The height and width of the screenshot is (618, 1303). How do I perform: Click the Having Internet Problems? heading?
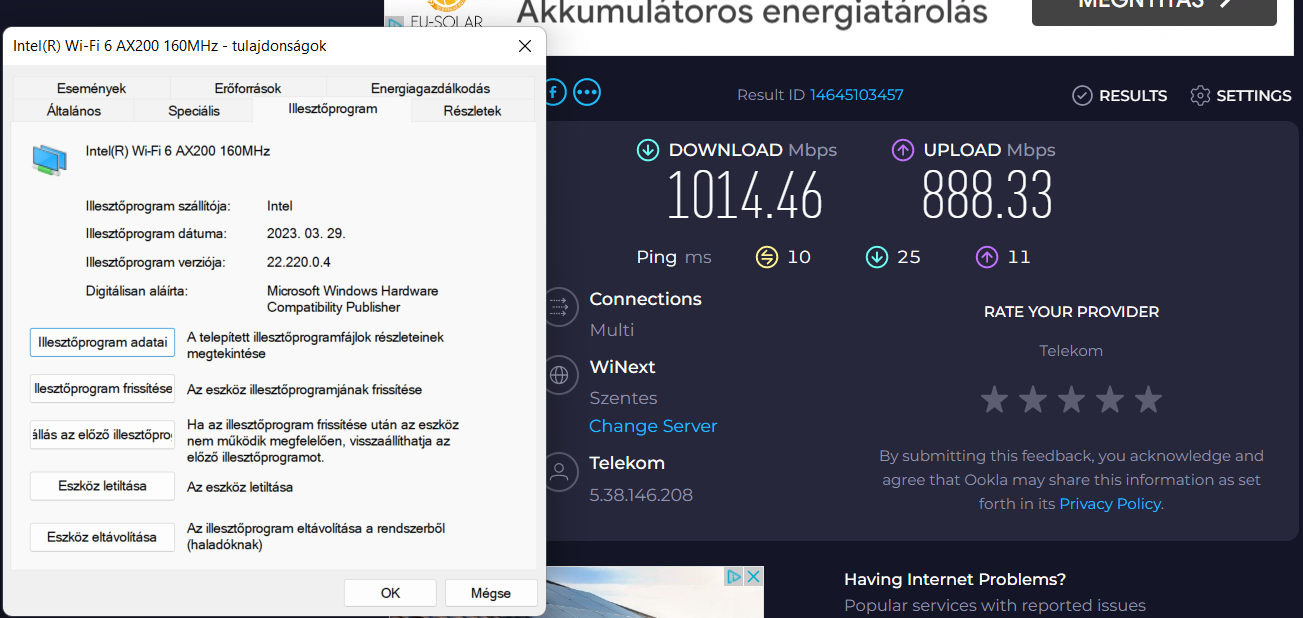955,580
